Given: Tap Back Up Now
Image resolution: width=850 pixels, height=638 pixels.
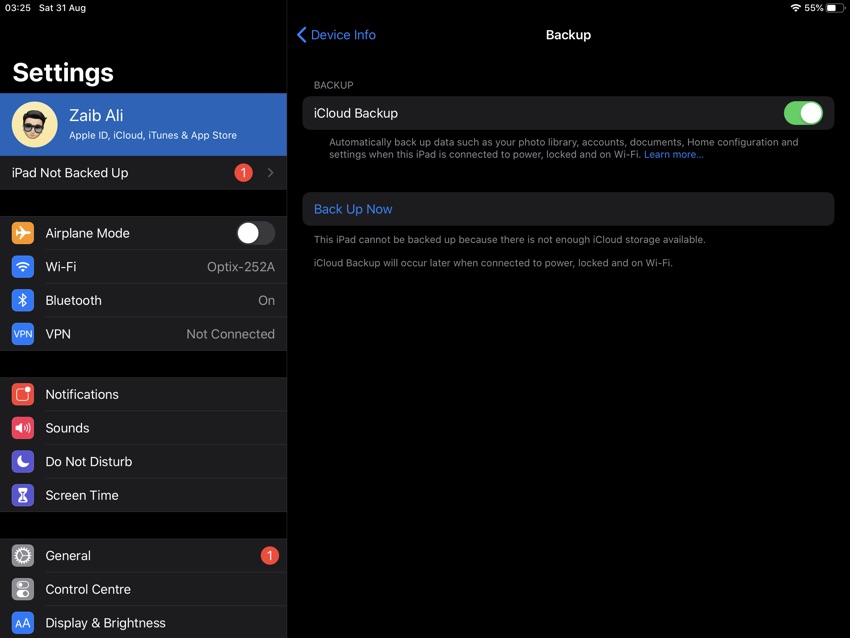Looking at the screenshot, I should (353, 209).
